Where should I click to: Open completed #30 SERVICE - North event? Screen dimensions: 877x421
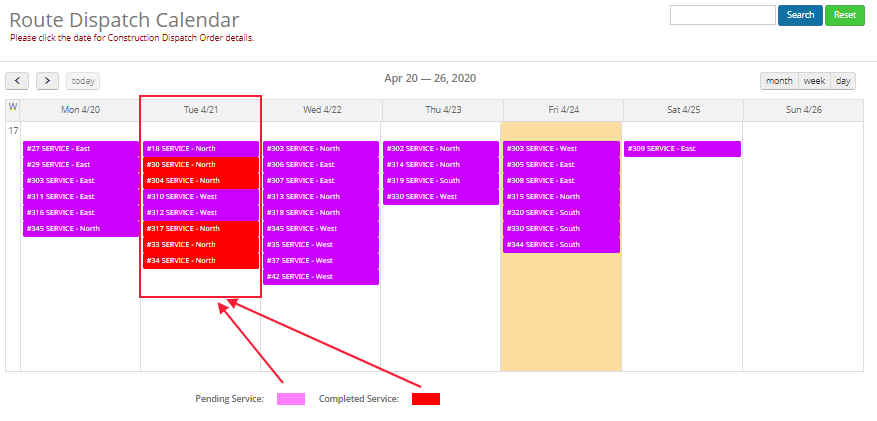tap(201, 165)
